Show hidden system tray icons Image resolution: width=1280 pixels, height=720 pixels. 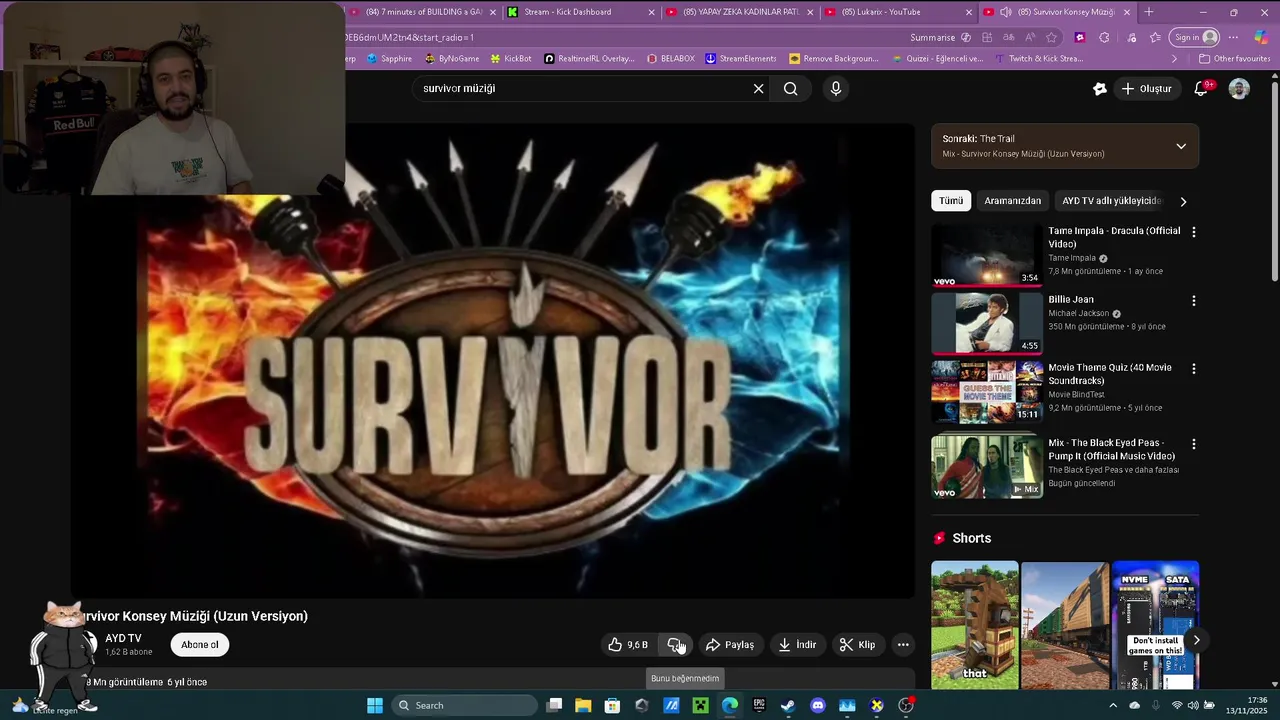(1114, 706)
